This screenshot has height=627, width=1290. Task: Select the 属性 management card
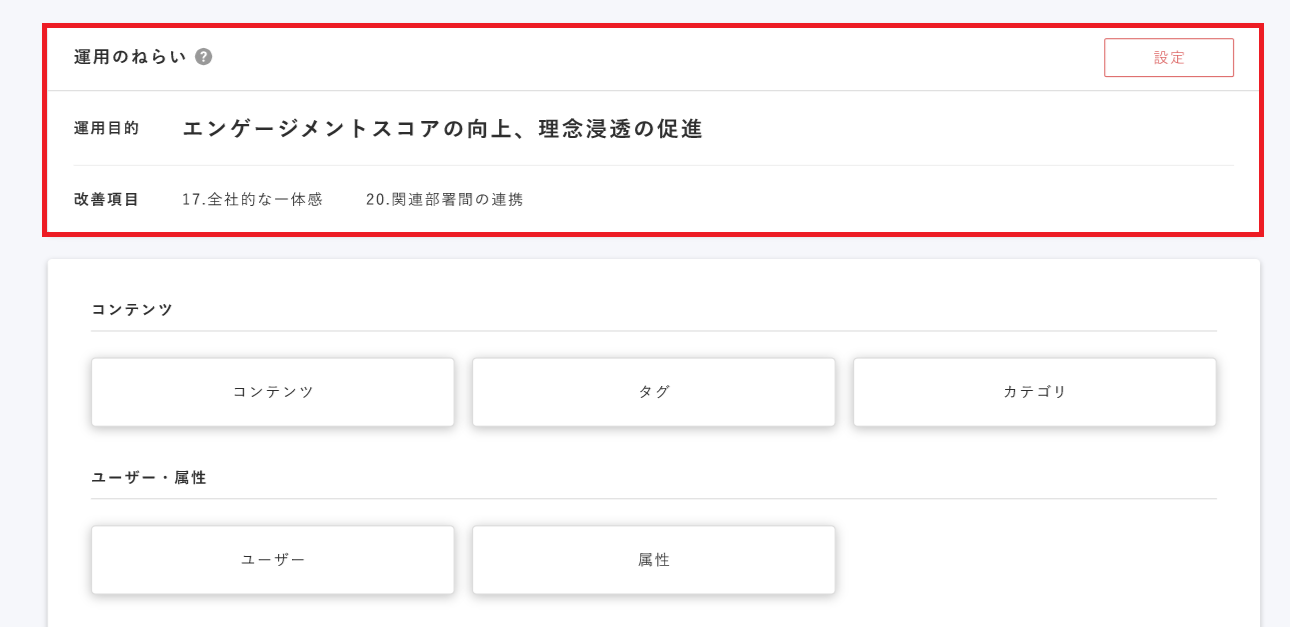[x=653, y=559]
